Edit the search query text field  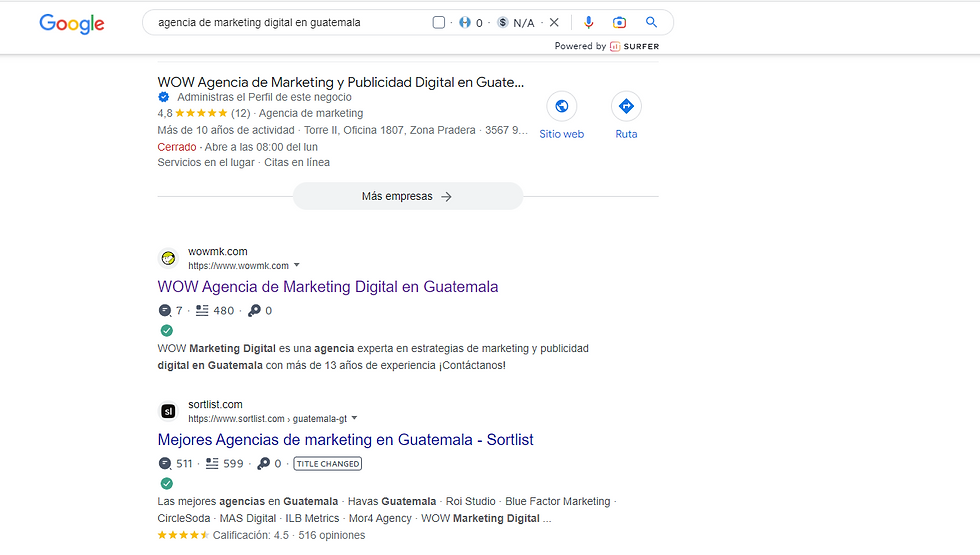259,22
